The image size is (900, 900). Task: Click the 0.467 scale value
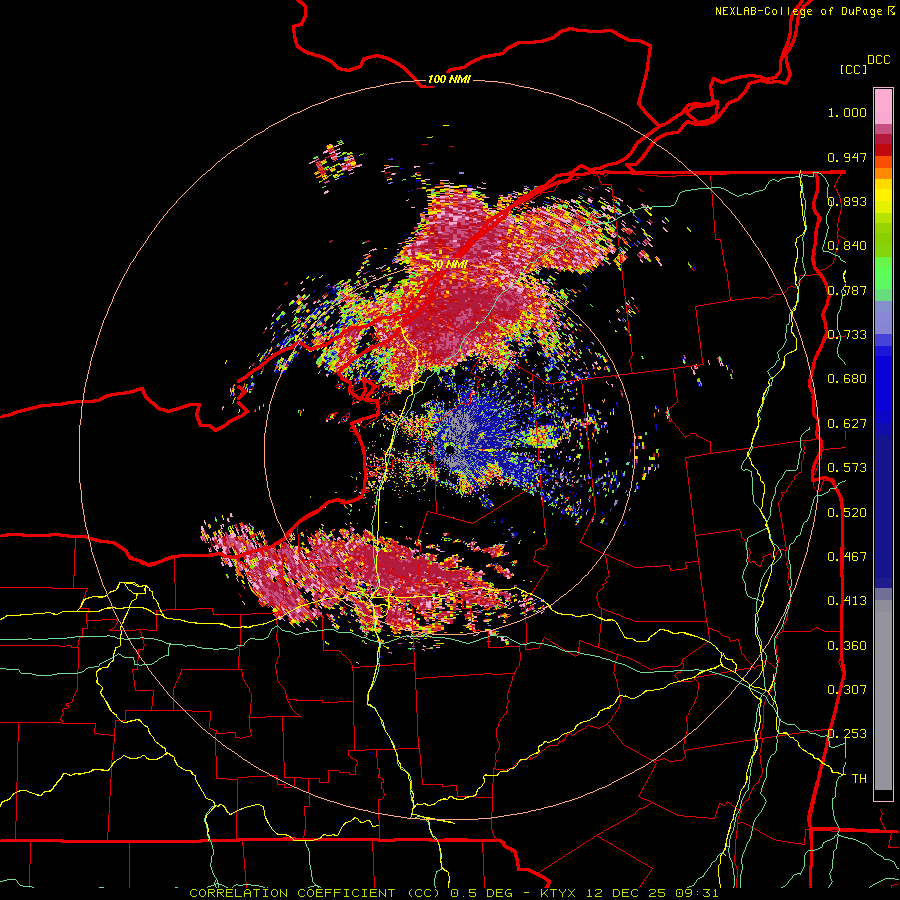tap(847, 557)
